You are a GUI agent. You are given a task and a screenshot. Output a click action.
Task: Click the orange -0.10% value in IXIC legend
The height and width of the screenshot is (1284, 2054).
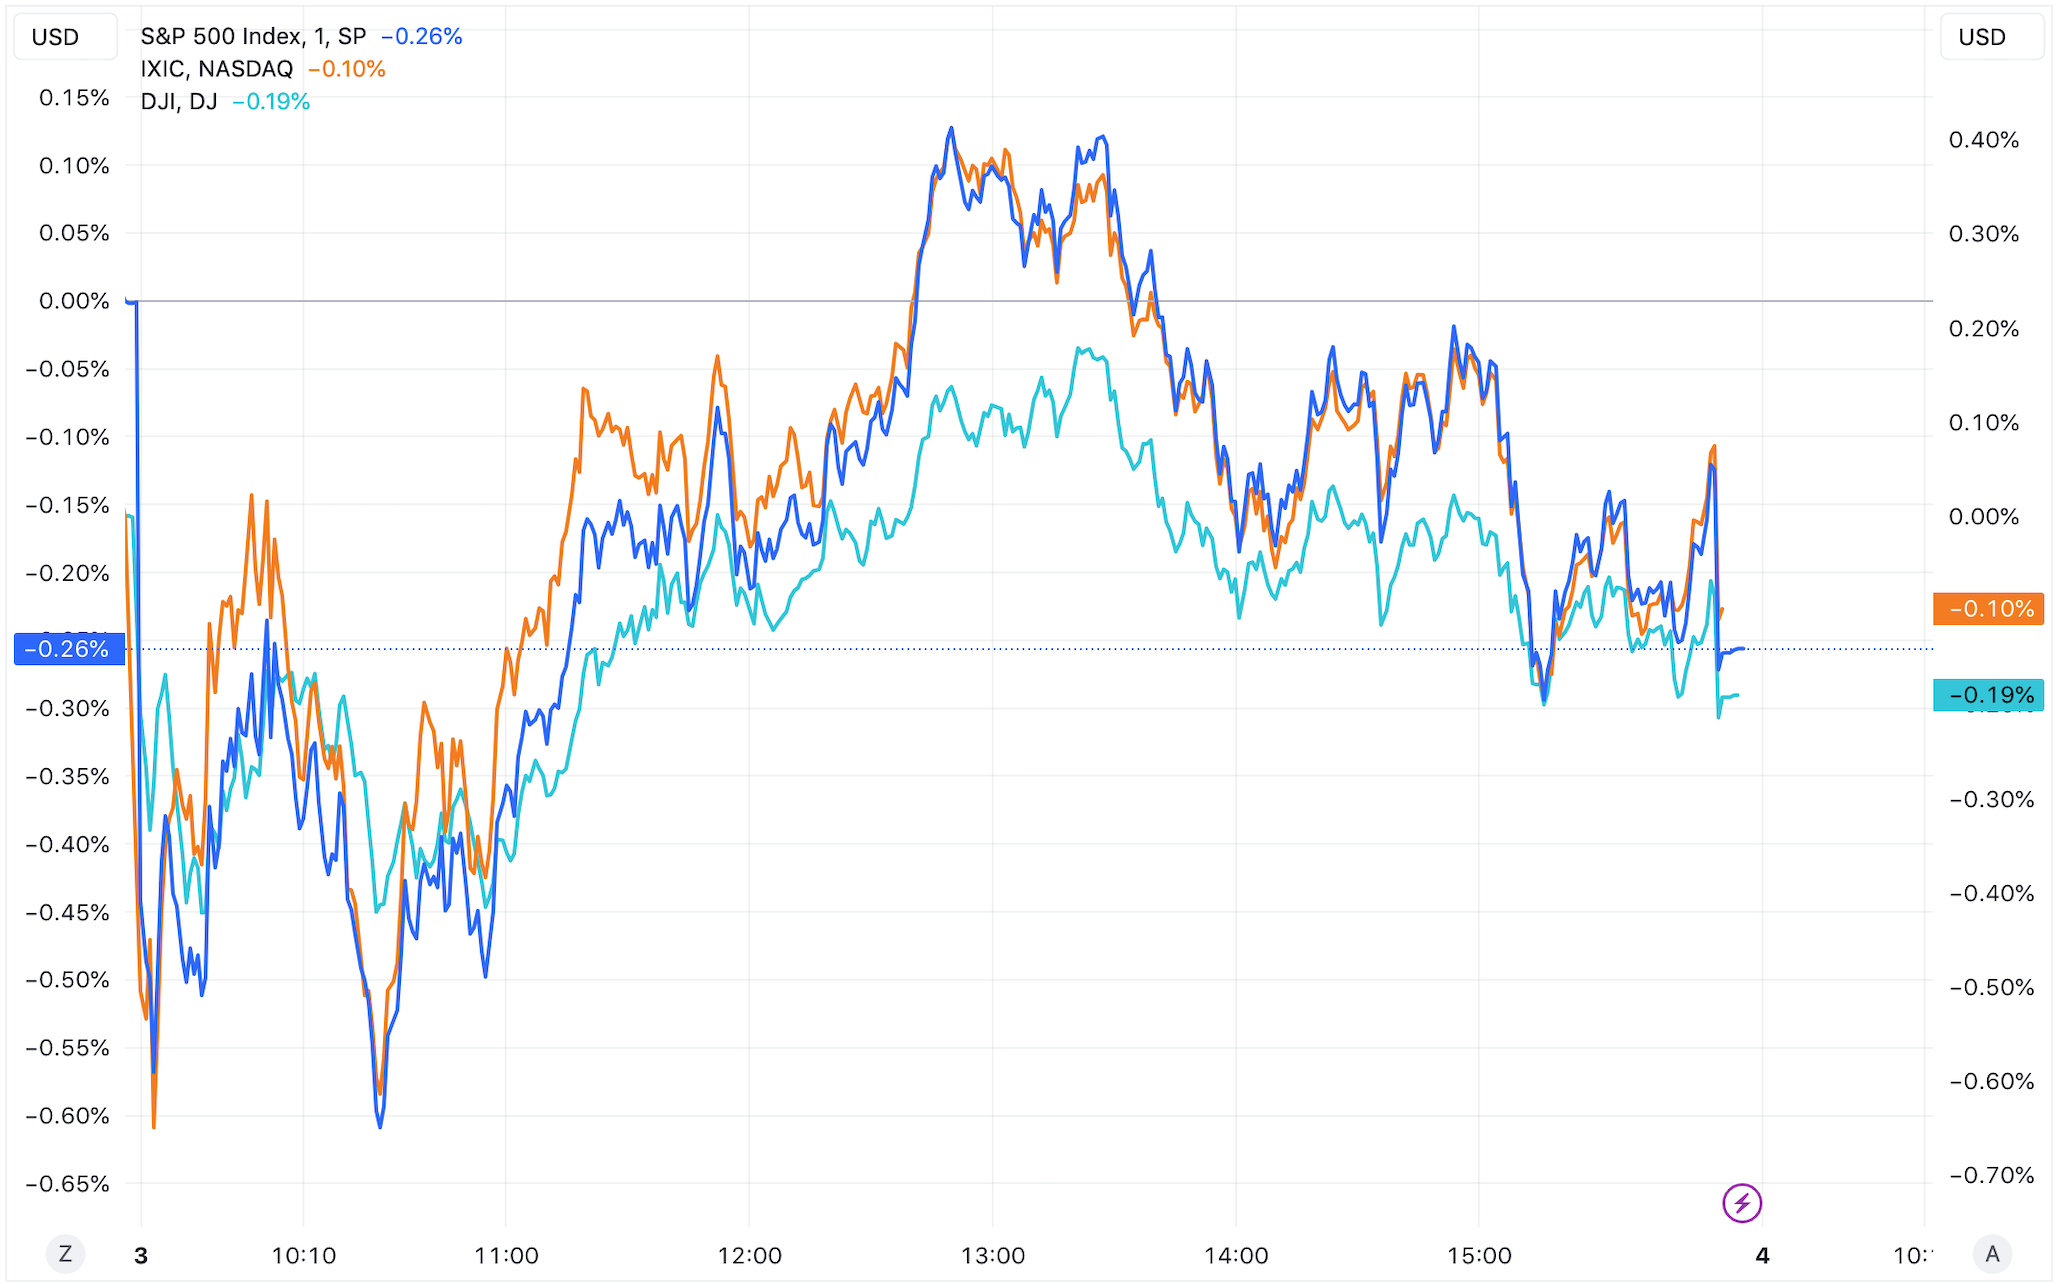[x=347, y=69]
